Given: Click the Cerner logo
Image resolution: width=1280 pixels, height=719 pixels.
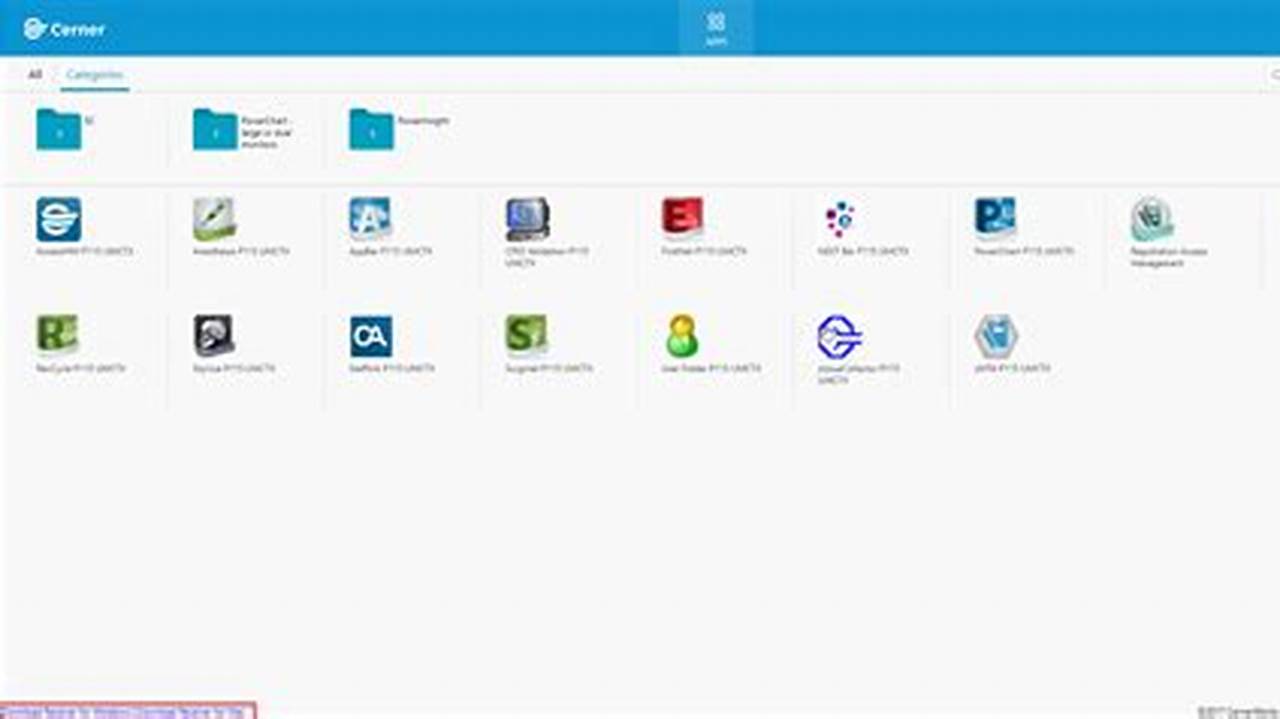Looking at the screenshot, I should (x=62, y=29).
